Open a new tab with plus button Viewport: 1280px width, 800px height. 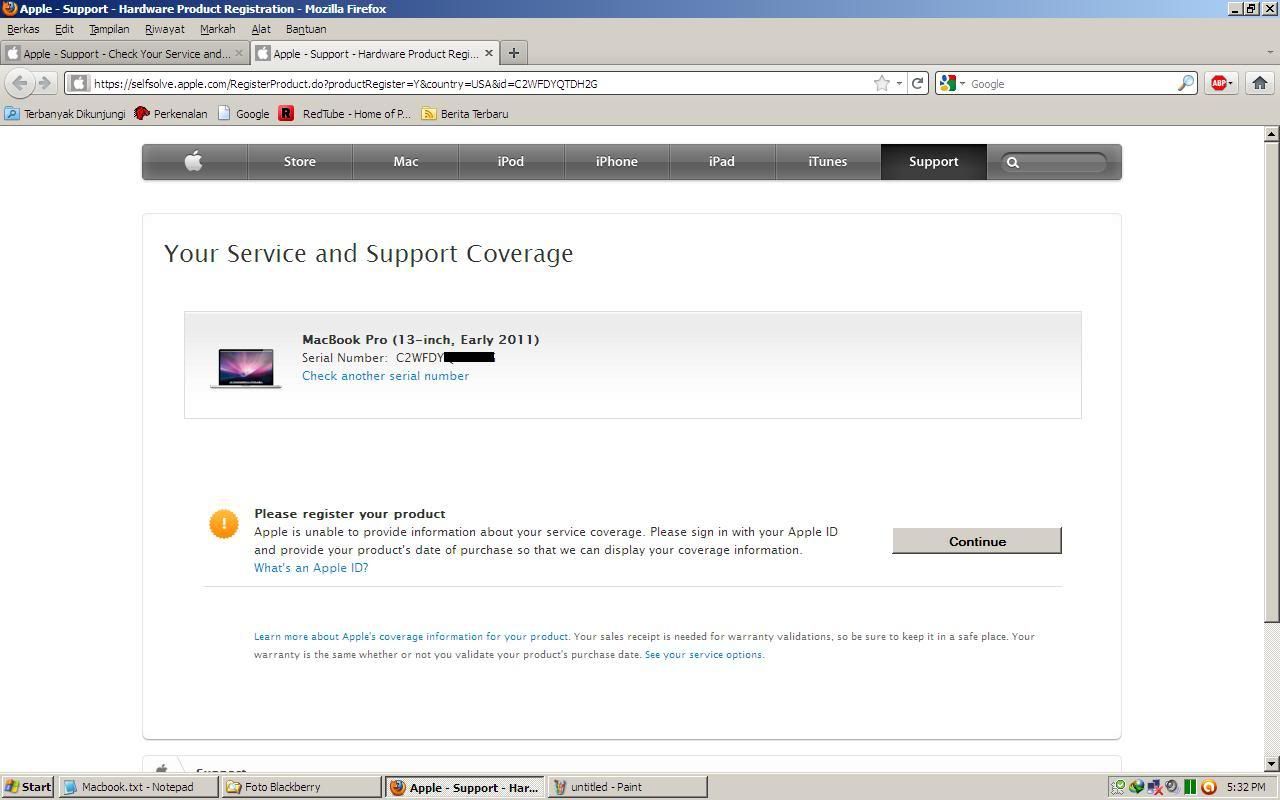point(513,53)
